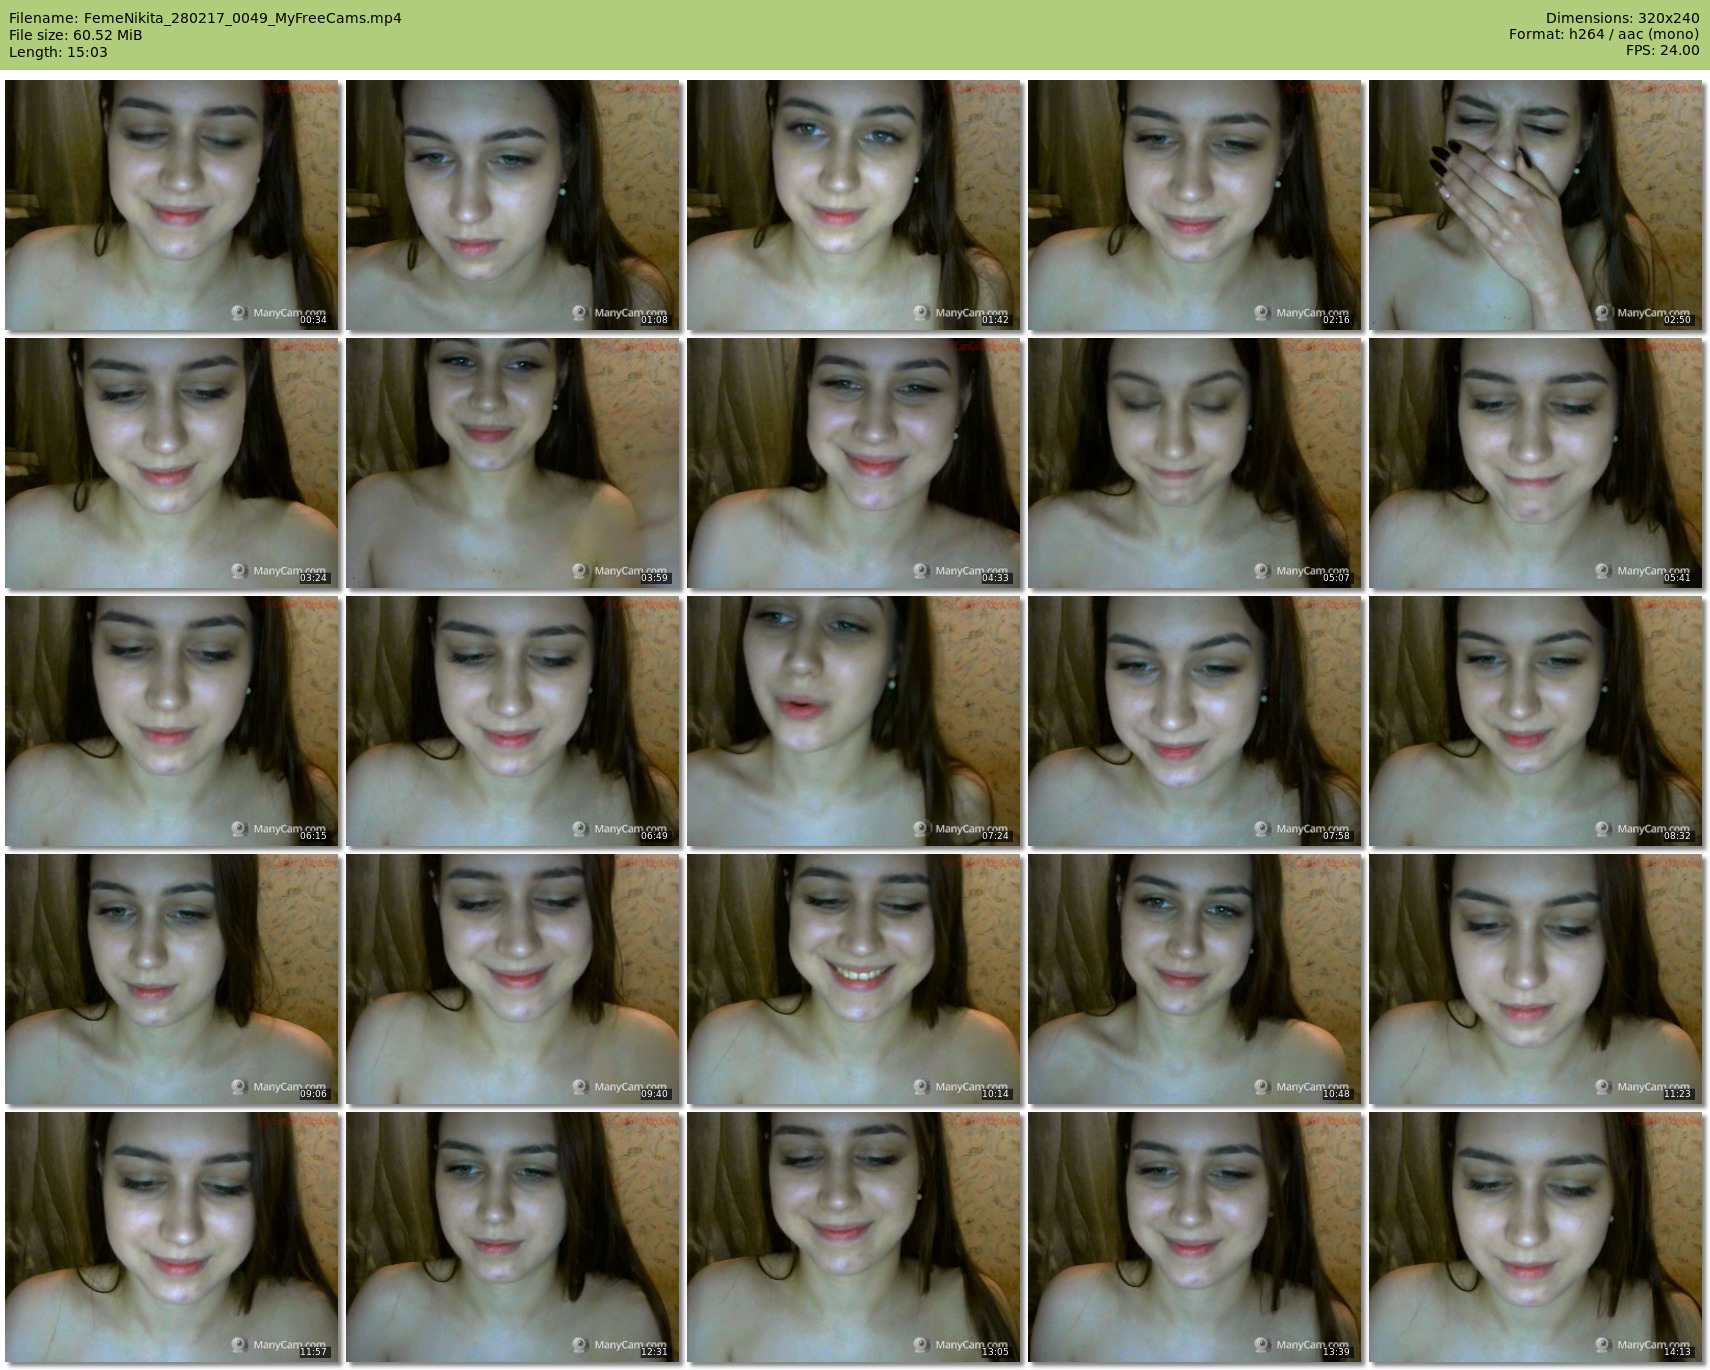Click the thumbnail timestamped 03:59
The width and height of the screenshot is (1710, 1370).
(513, 463)
